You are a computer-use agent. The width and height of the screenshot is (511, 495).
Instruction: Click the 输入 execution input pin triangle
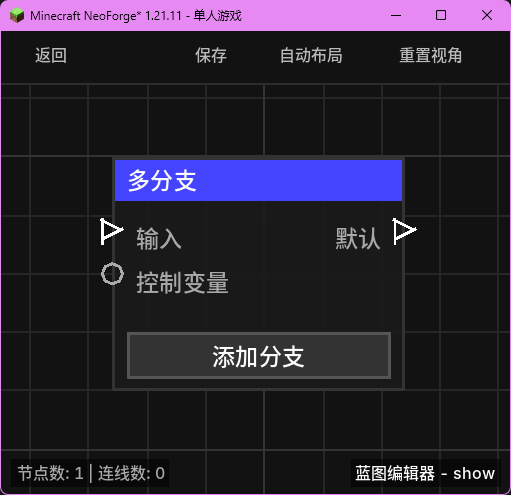click(112, 231)
